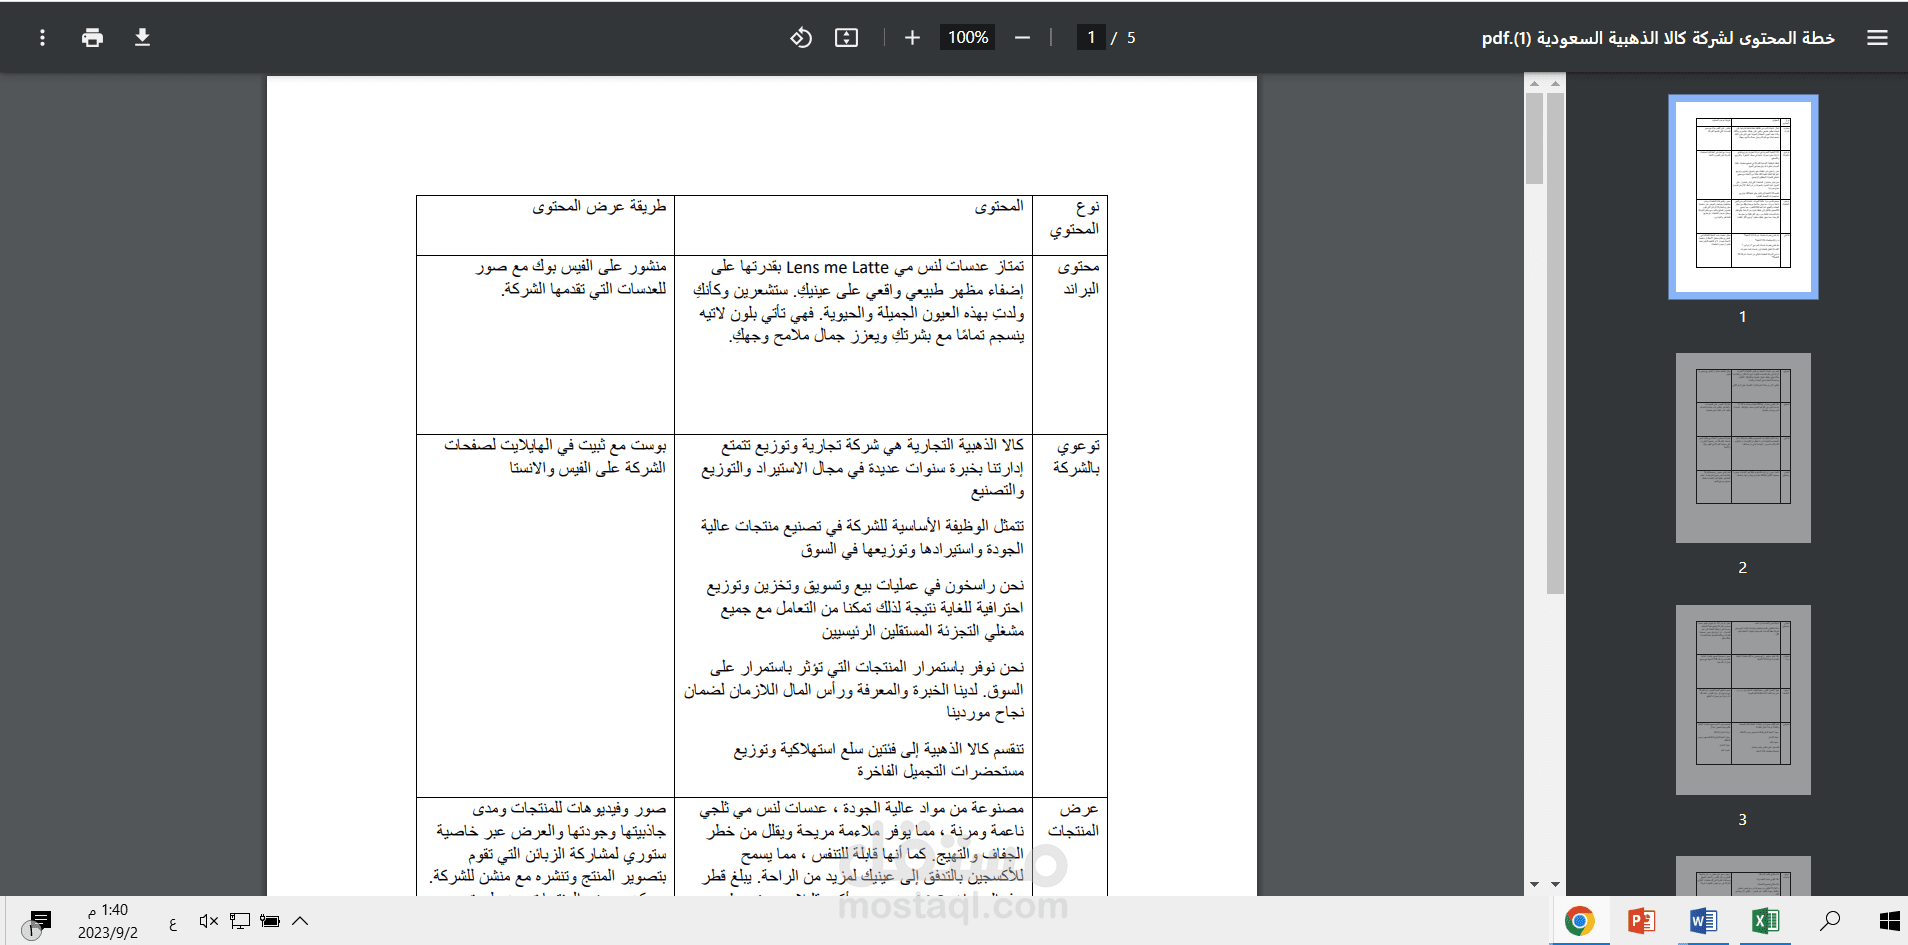Open Windows taskbar search

(1830, 921)
